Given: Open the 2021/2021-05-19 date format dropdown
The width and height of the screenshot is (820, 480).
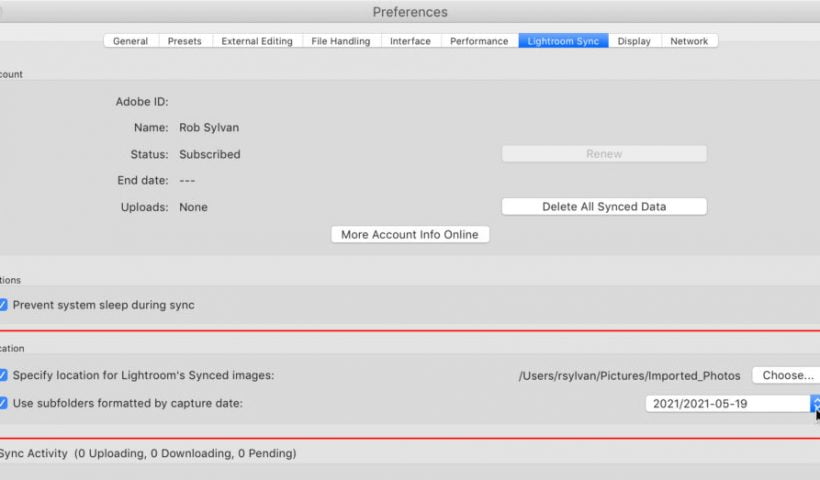Looking at the screenshot, I should pyautogui.click(x=730, y=404).
